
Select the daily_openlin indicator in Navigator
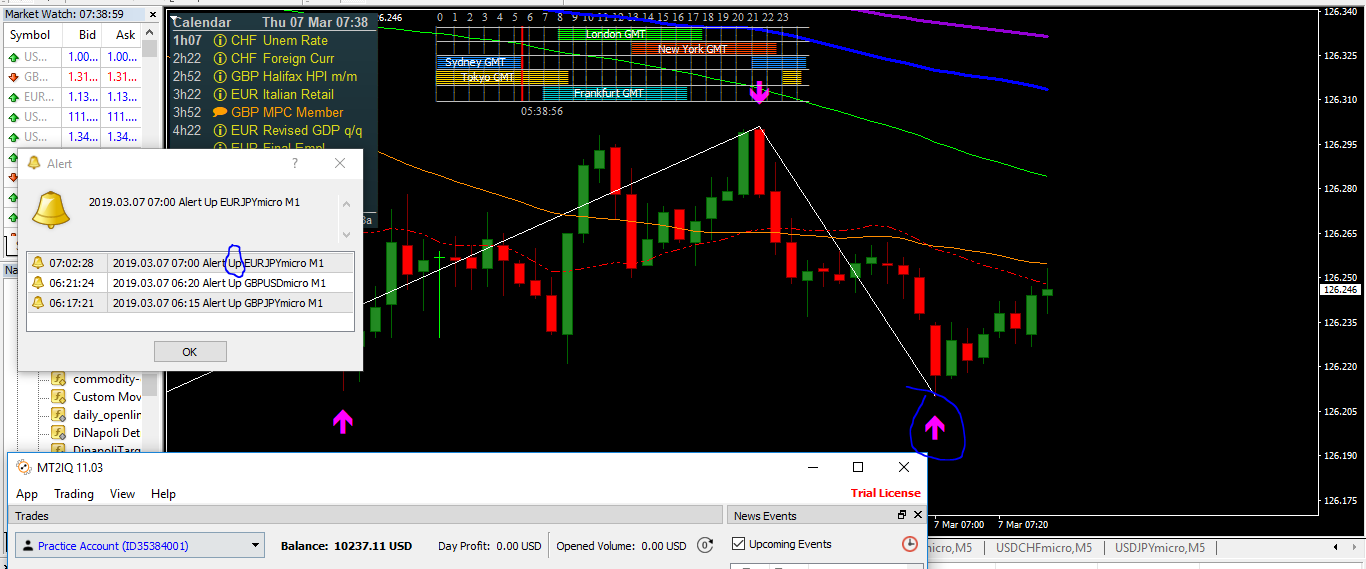click(x=107, y=415)
